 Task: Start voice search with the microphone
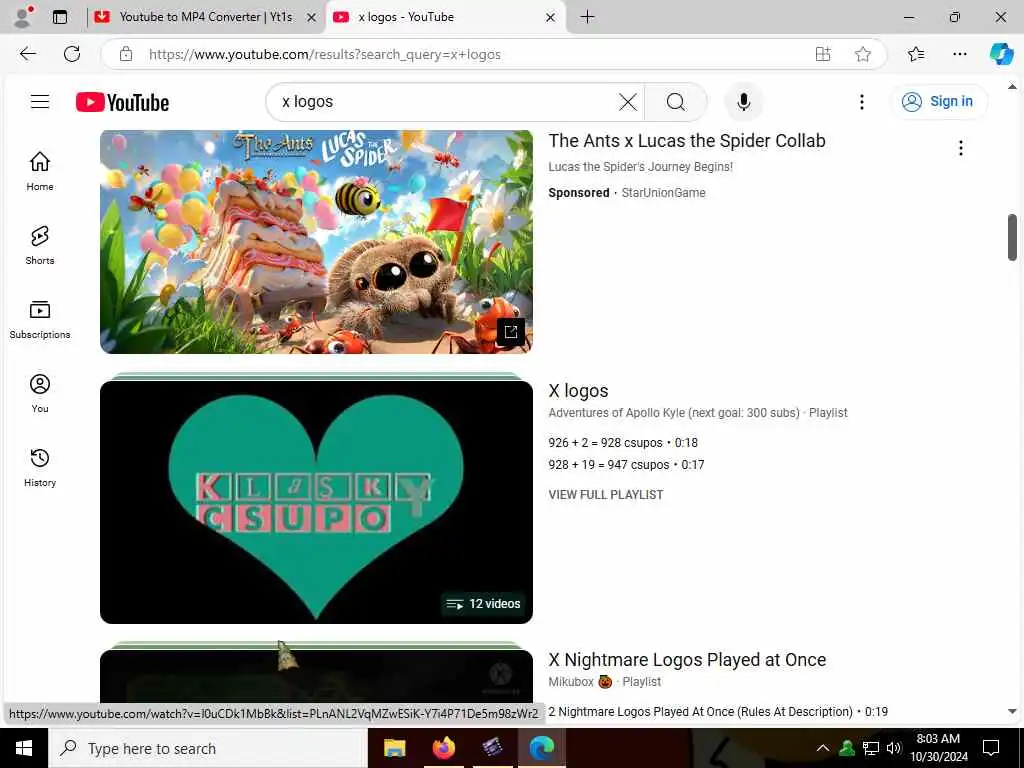[743, 102]
